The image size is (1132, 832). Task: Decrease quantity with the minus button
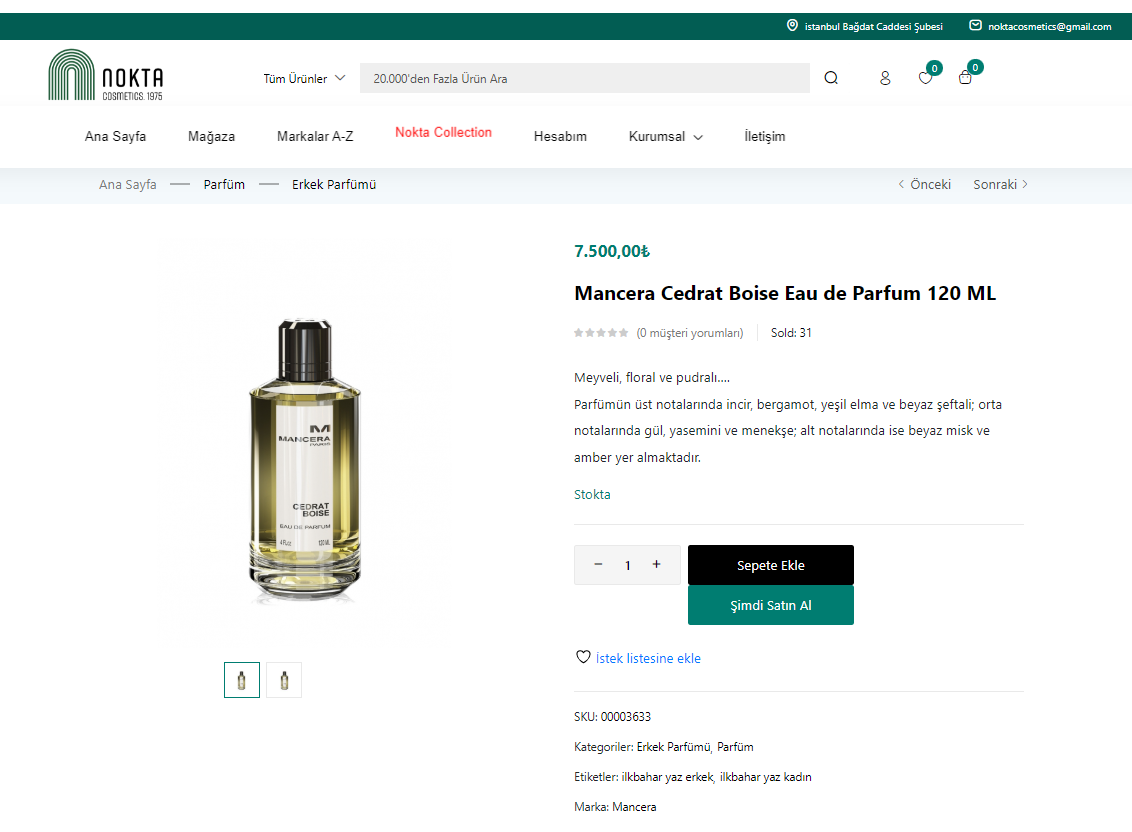pyautogui.click(x=598, y=564)
